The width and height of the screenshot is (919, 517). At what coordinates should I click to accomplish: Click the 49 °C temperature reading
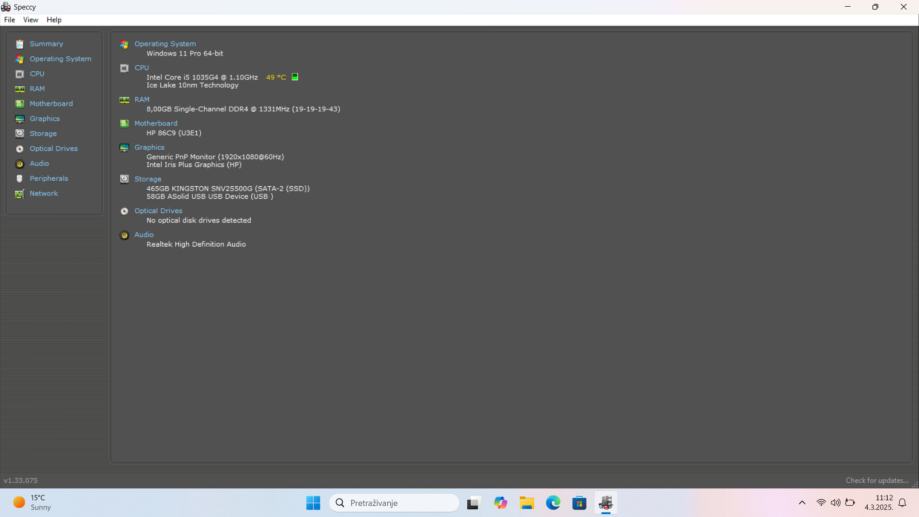click(276, 77)
